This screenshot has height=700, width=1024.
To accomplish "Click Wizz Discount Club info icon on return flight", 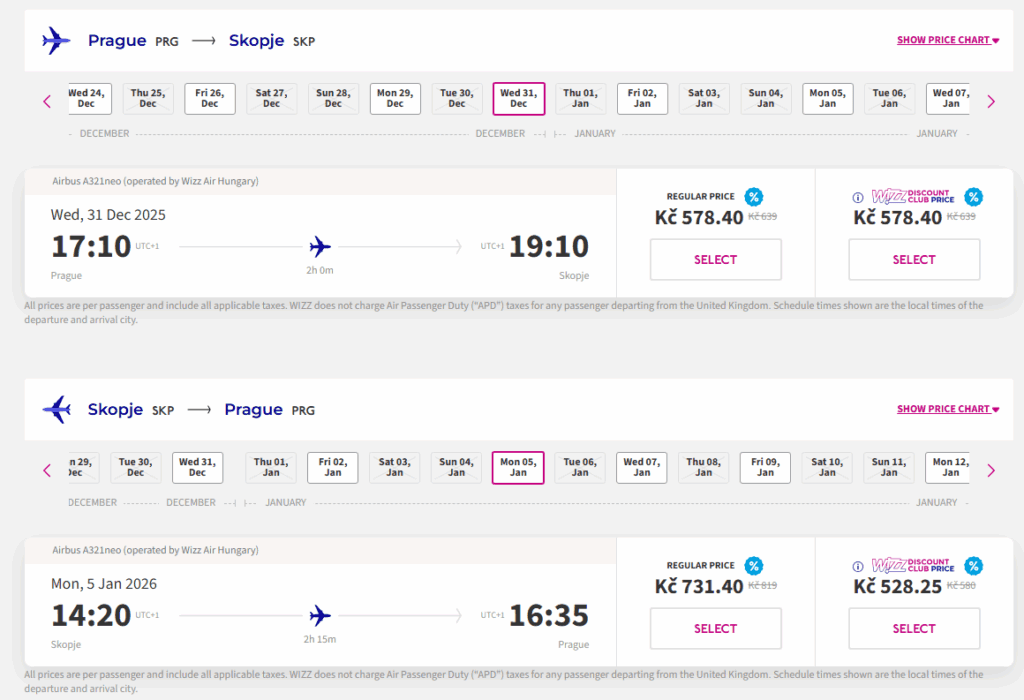I will click(x=857, y=567).
